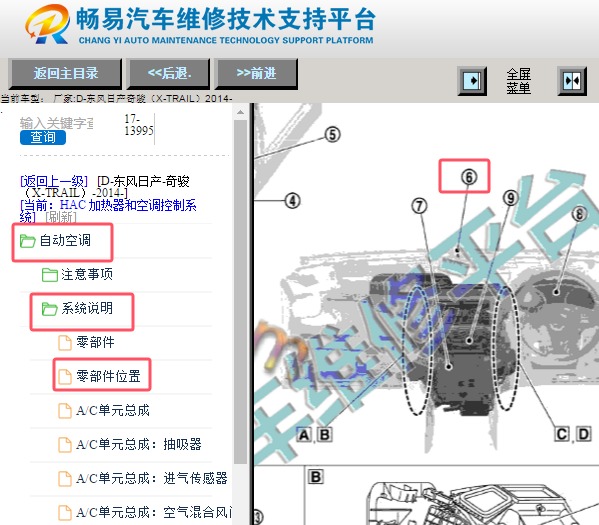The width and height of the screenshot is (599, 525).
Task: Click the boxed letter A label
Action: 304,435
